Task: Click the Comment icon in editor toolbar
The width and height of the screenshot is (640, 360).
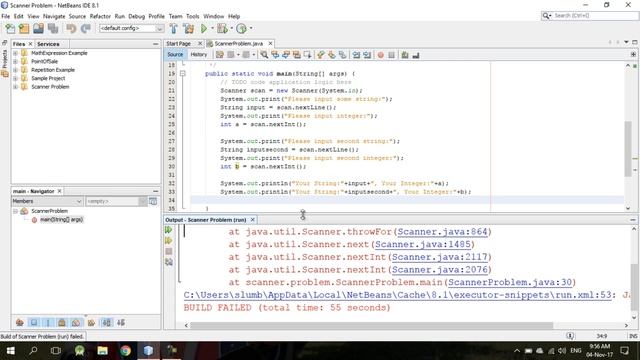Action: [405, 55]
